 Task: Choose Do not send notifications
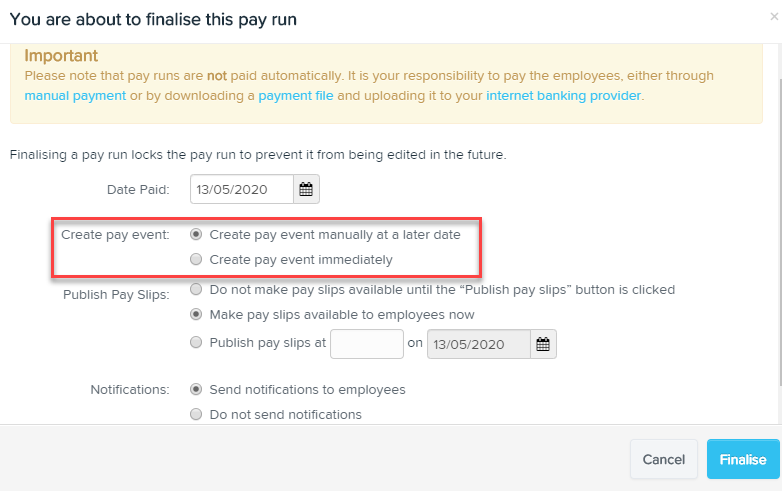[x=196, y=414]
